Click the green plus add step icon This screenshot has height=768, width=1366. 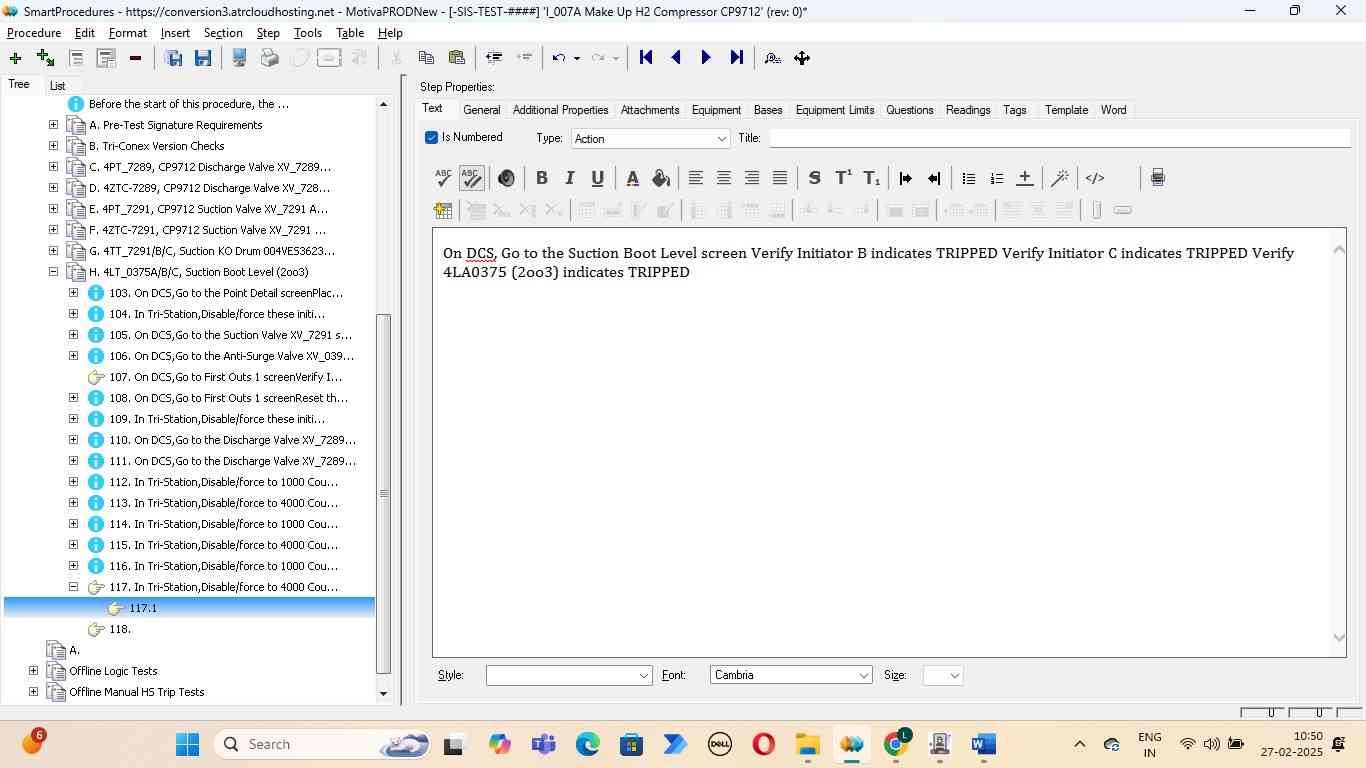point(15,58)
